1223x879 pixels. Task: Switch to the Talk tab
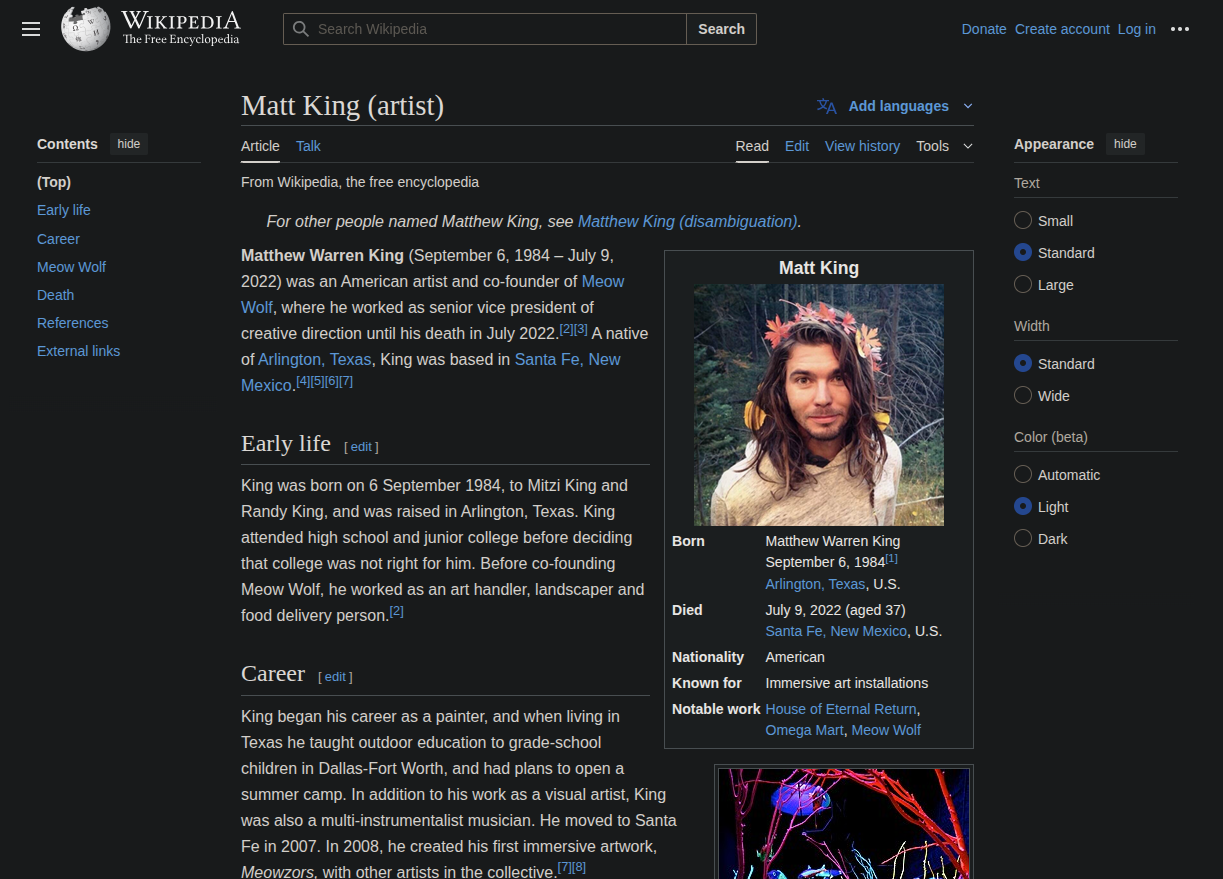point(308,146)
